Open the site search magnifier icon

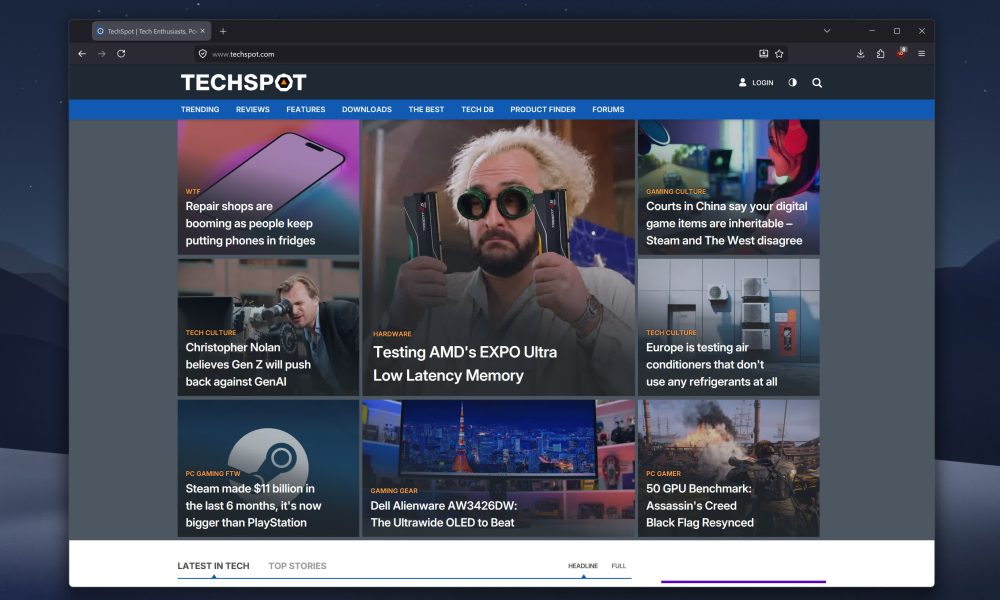click(817, 83)
